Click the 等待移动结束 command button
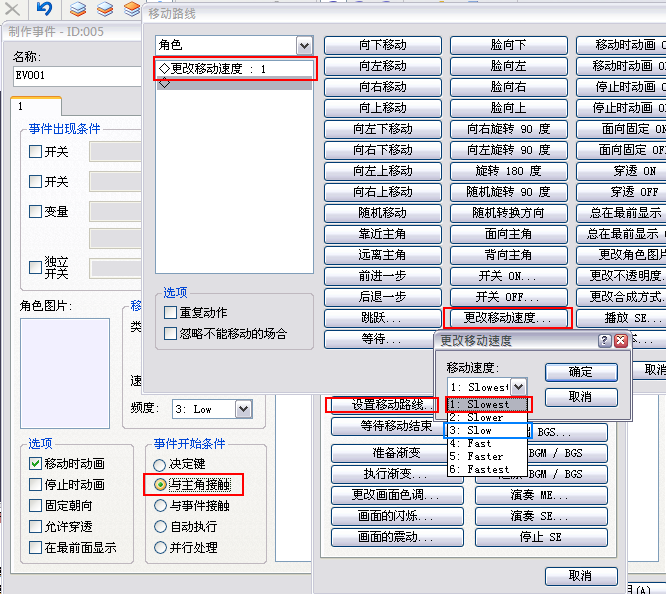The image size is (666, 594). (391, 426)
